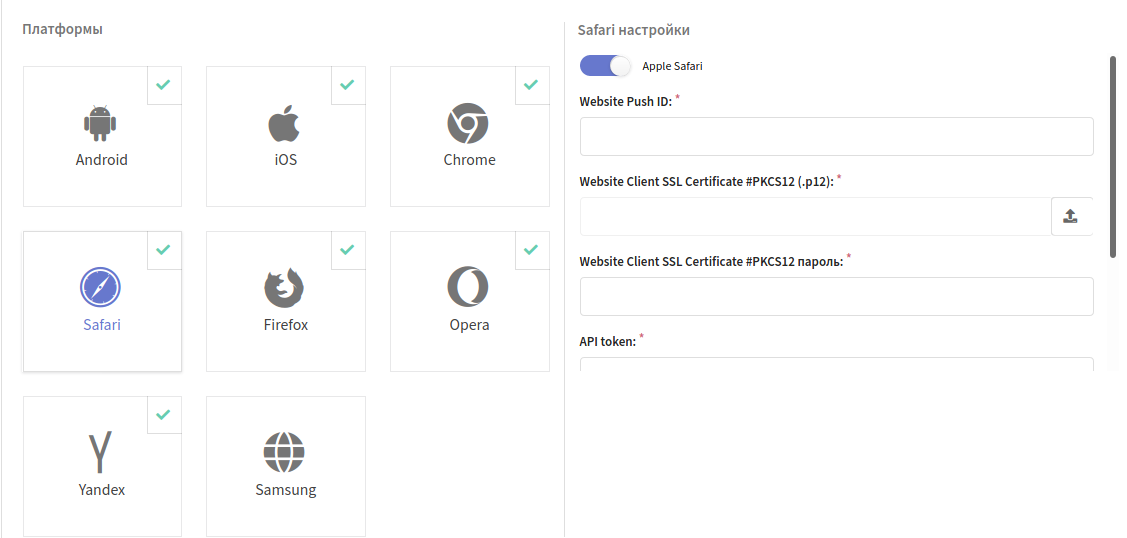Uncheck the Firefox tile checkmark
This screenshot has width=1127, height=538.
pos(347,250)
